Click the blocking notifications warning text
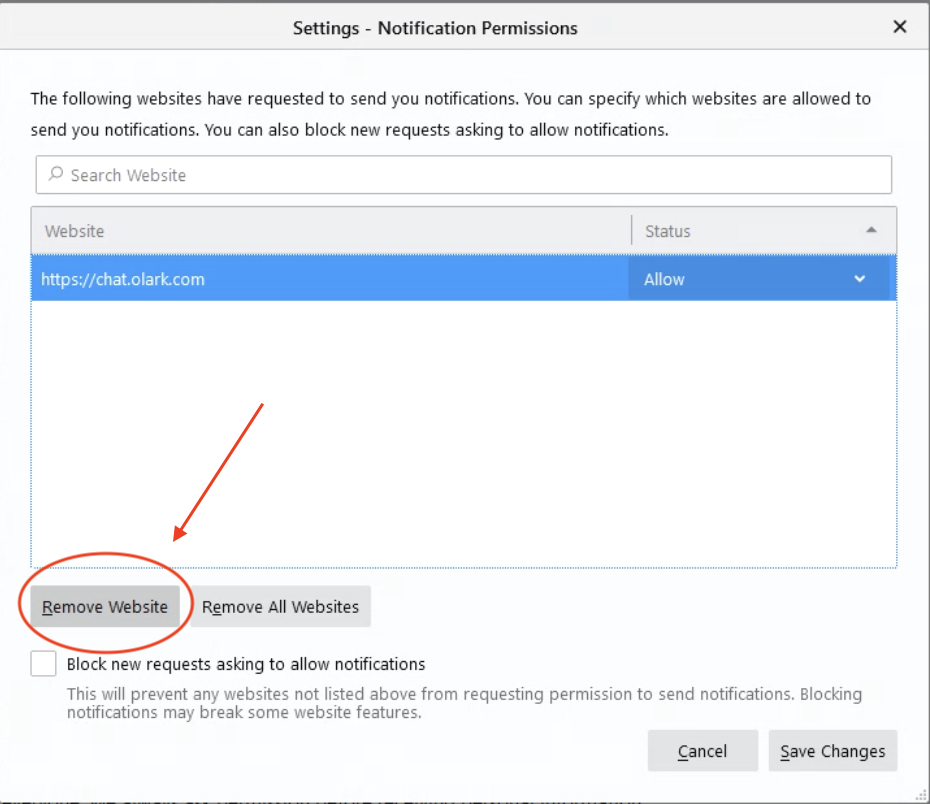 (464, 703)
